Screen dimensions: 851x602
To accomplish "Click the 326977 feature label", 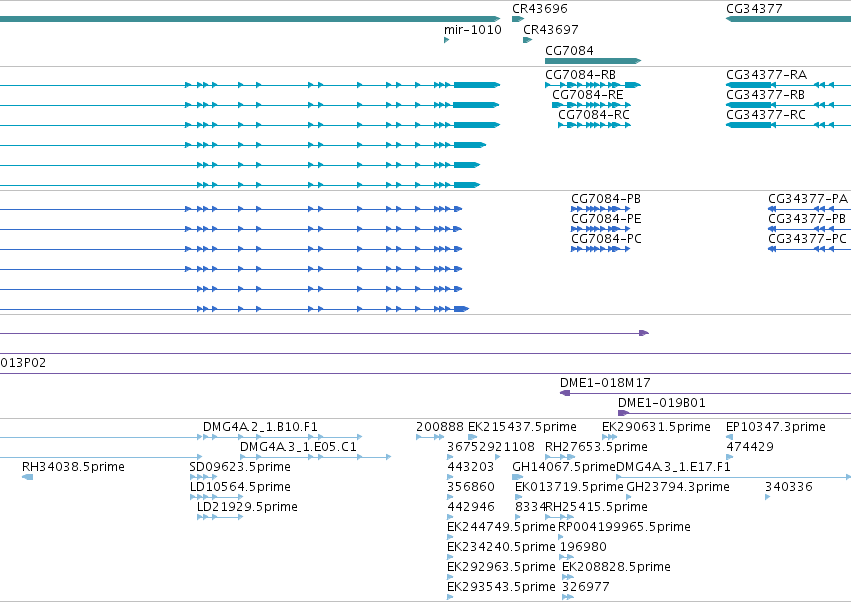I will 586,588.
